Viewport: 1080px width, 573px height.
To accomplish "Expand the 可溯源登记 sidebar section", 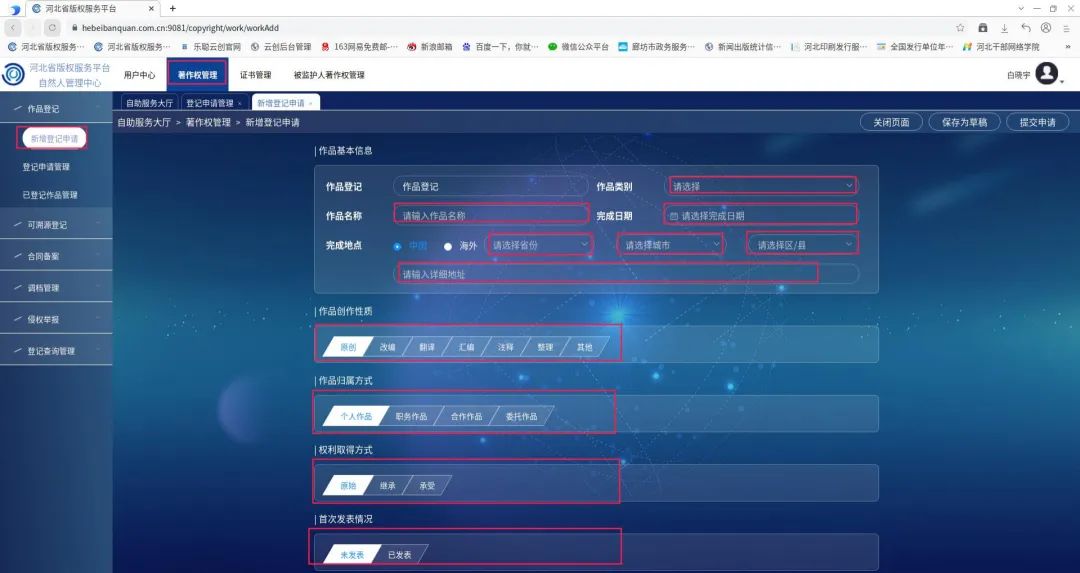I will [56, 225].
